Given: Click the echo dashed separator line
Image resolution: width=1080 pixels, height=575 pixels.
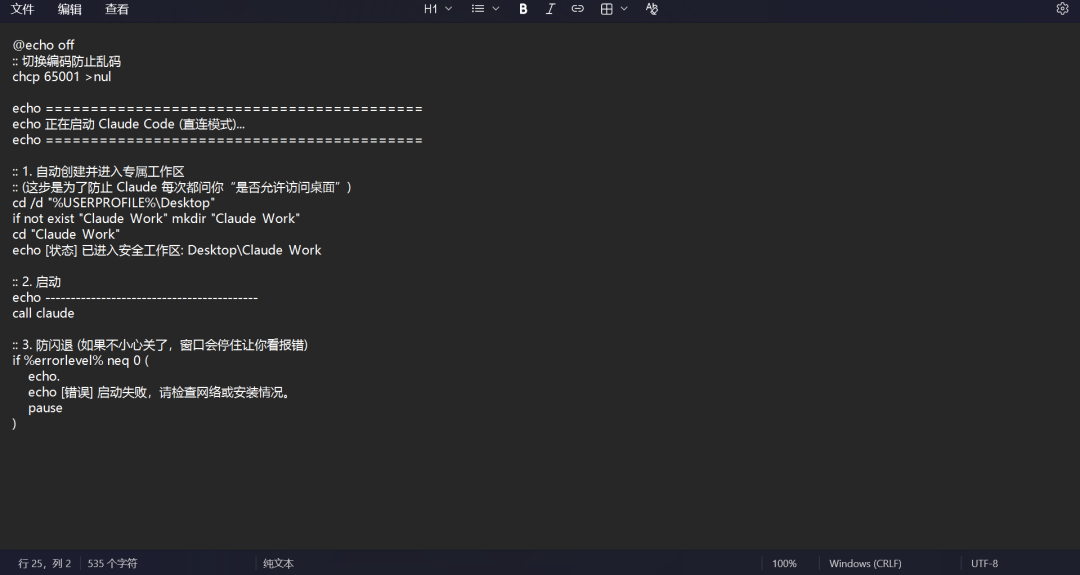Looking at the screenshot, I should (135, 297).
